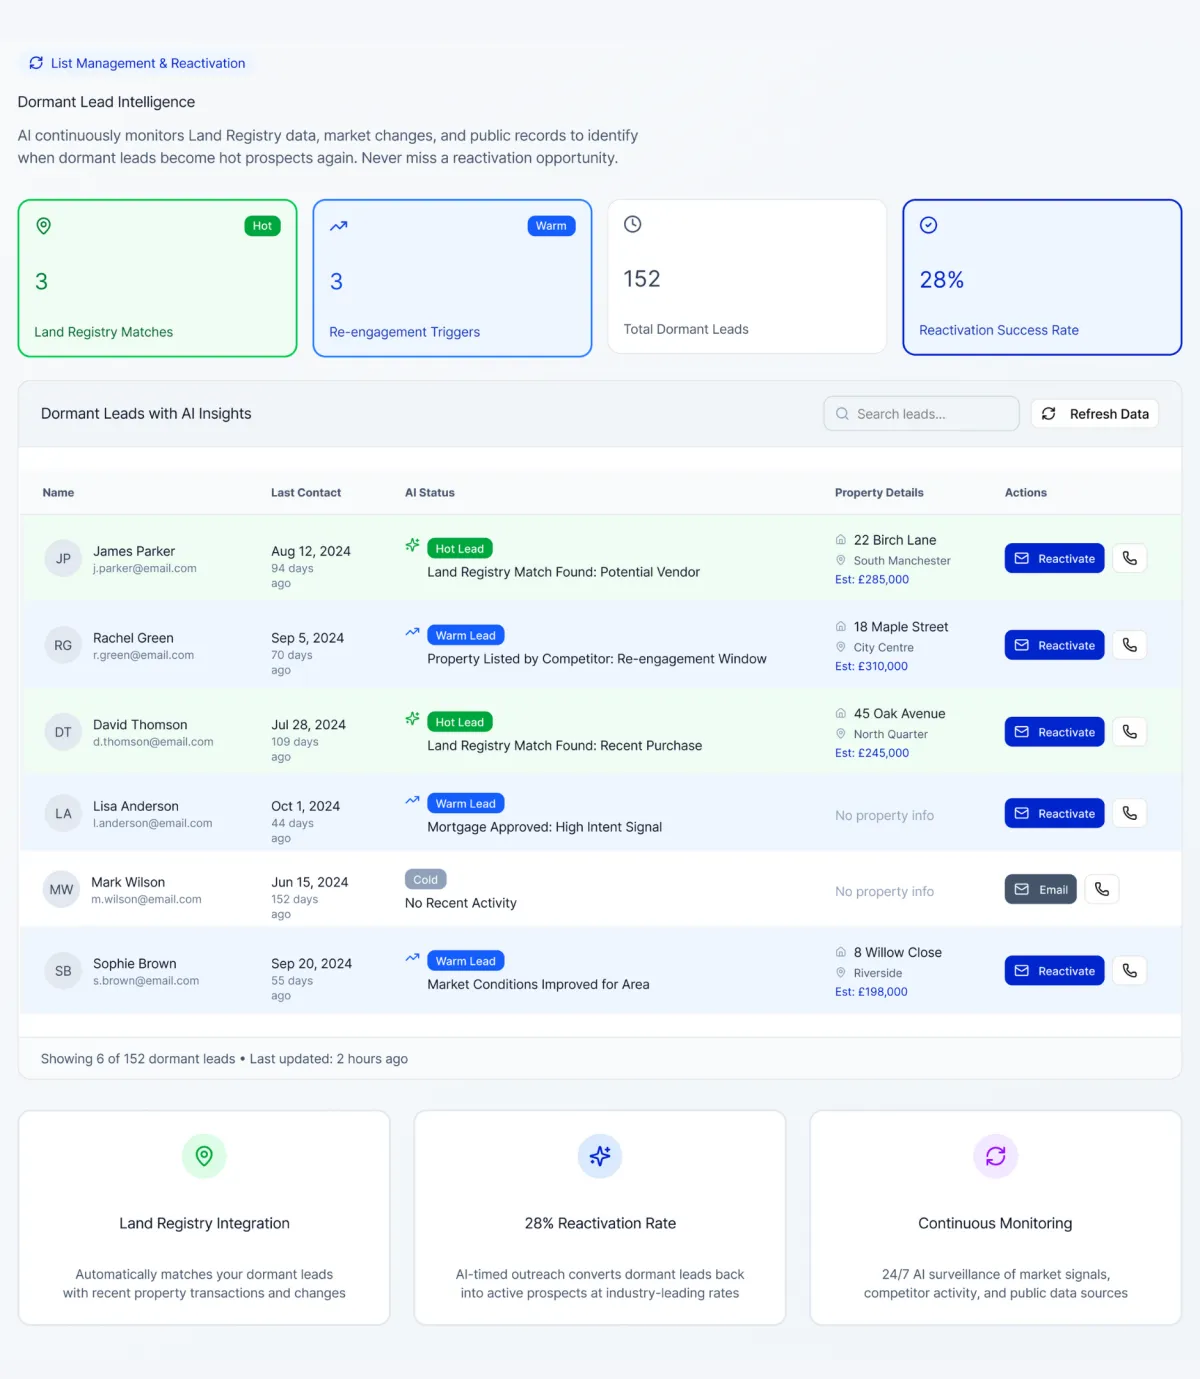Screen dimensions: 1200x1379
Task: Click the sync icon above Continuous Monitoring
Action: click(x=995, y=1156)
